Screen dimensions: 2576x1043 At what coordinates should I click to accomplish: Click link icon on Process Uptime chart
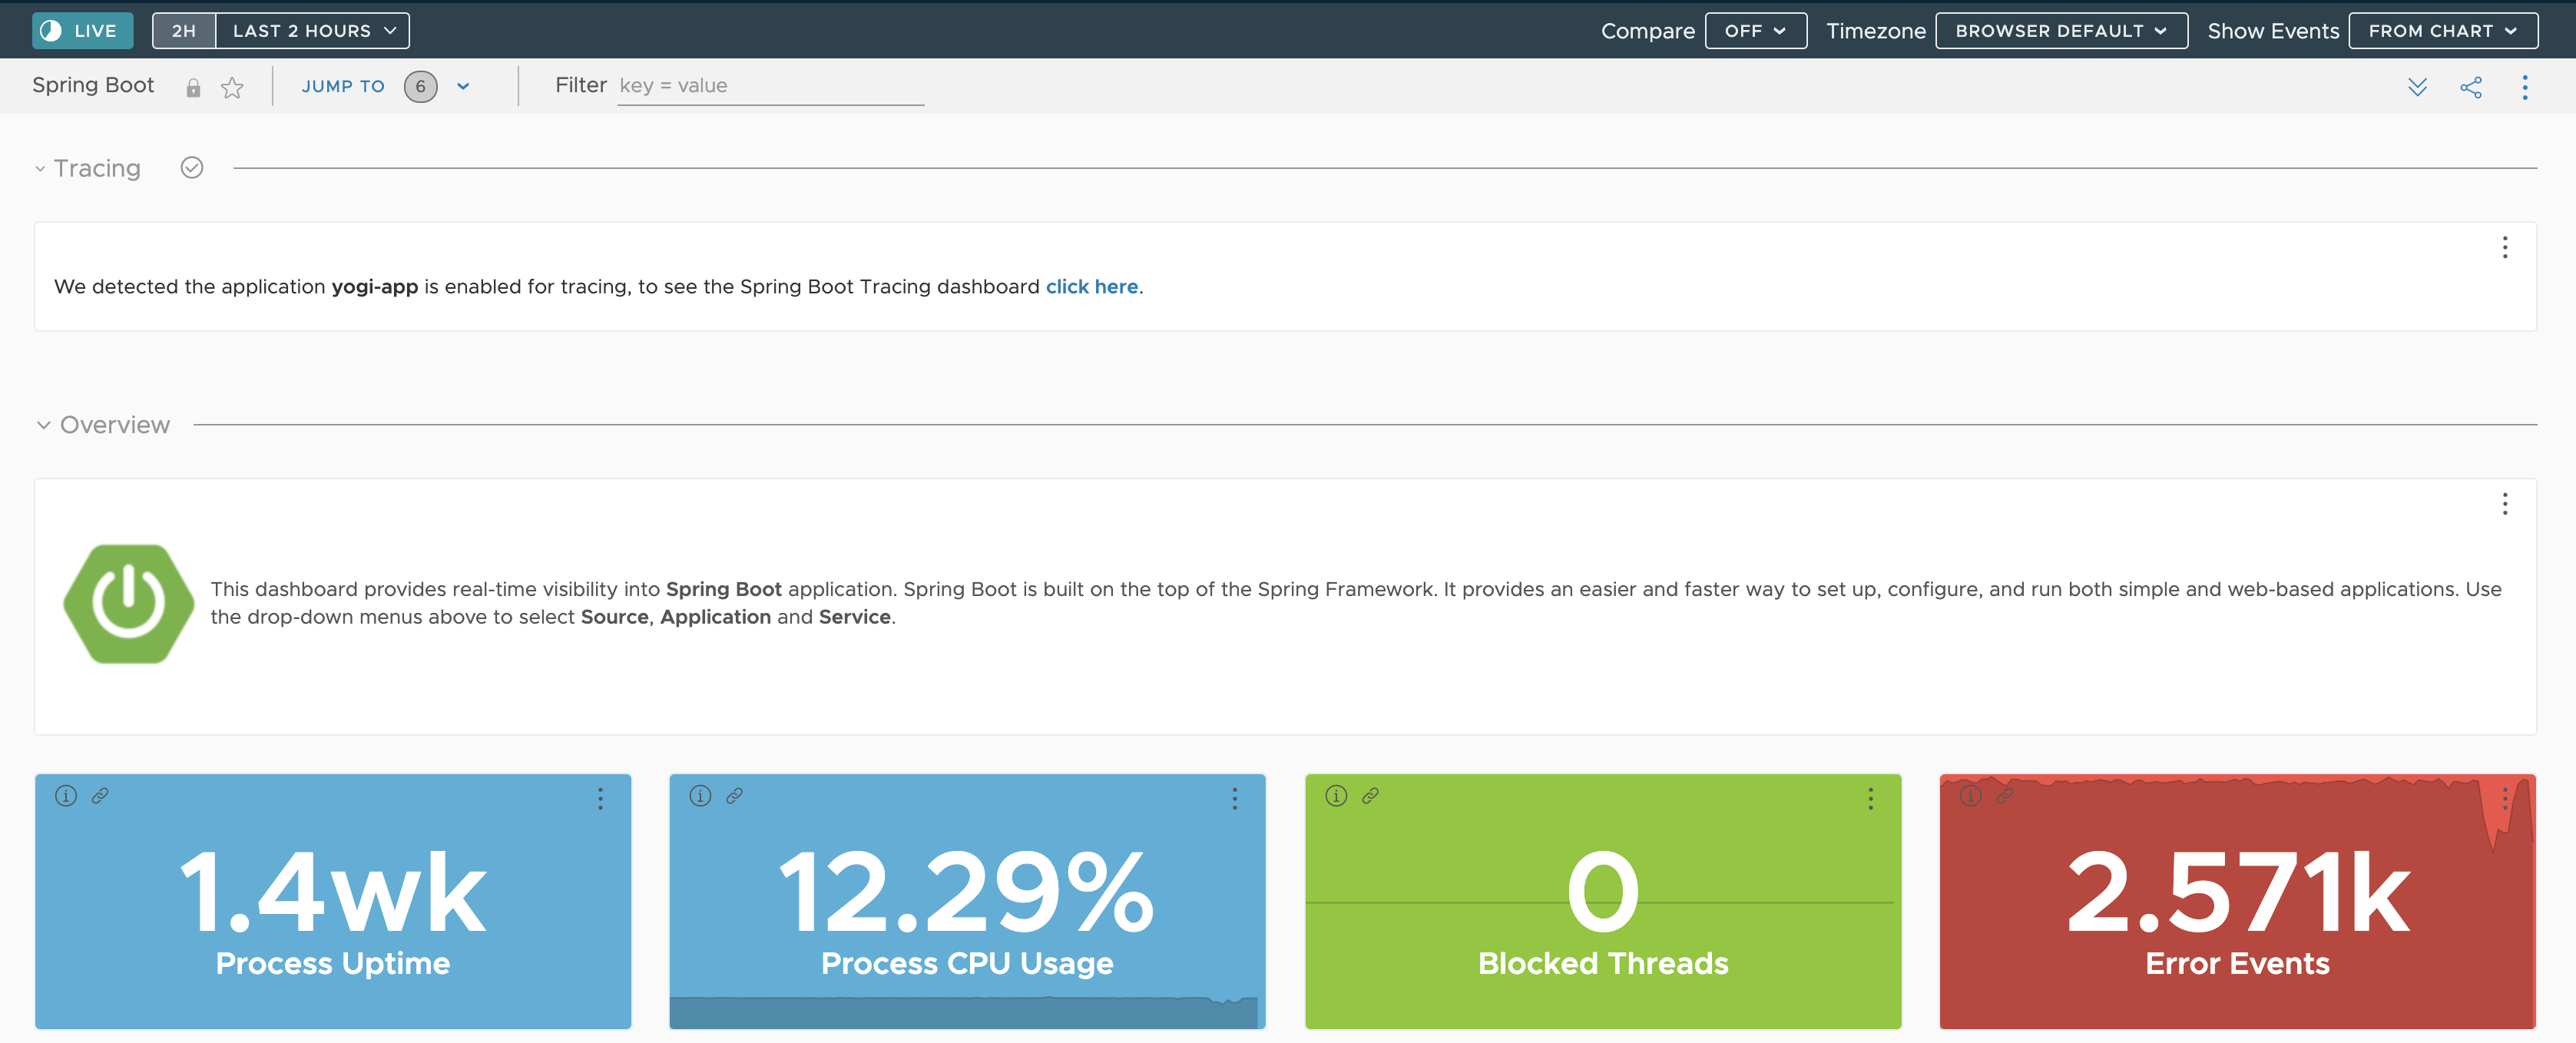click(x=100, y=796)
